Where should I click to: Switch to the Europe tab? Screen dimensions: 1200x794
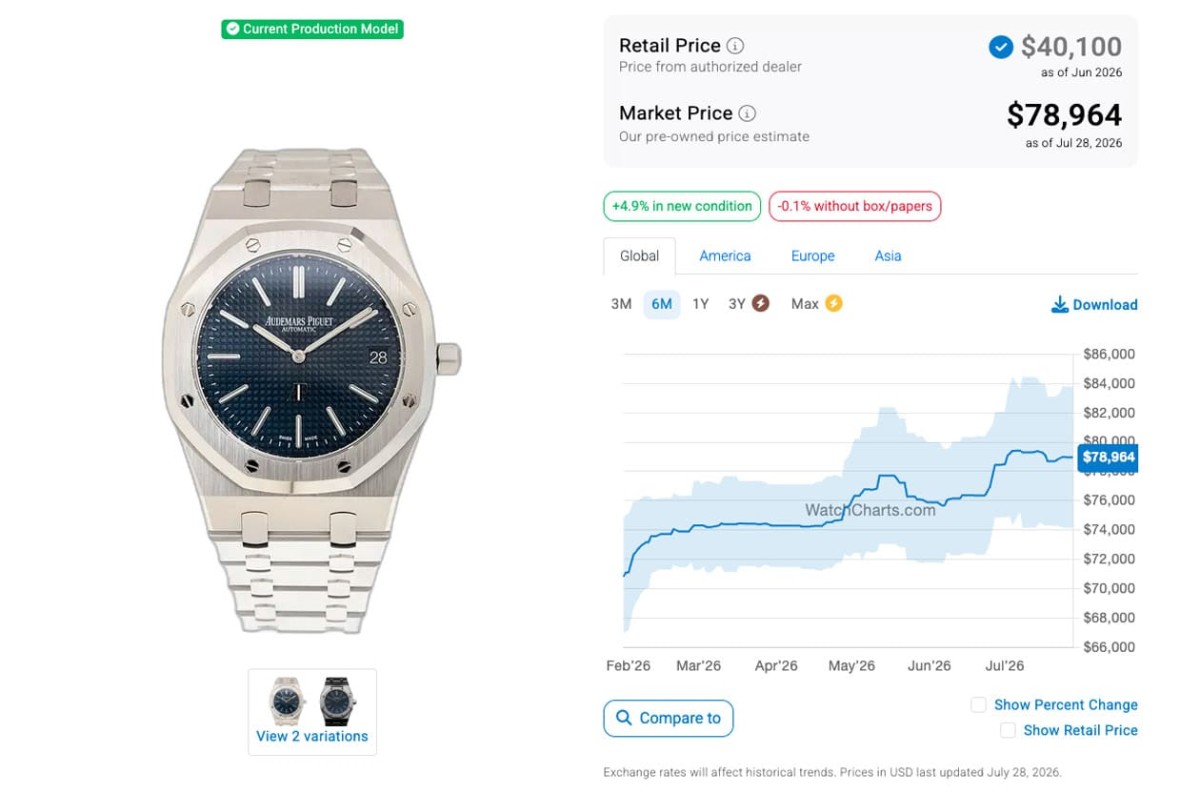pyautogui.click(x=813, y=256)
